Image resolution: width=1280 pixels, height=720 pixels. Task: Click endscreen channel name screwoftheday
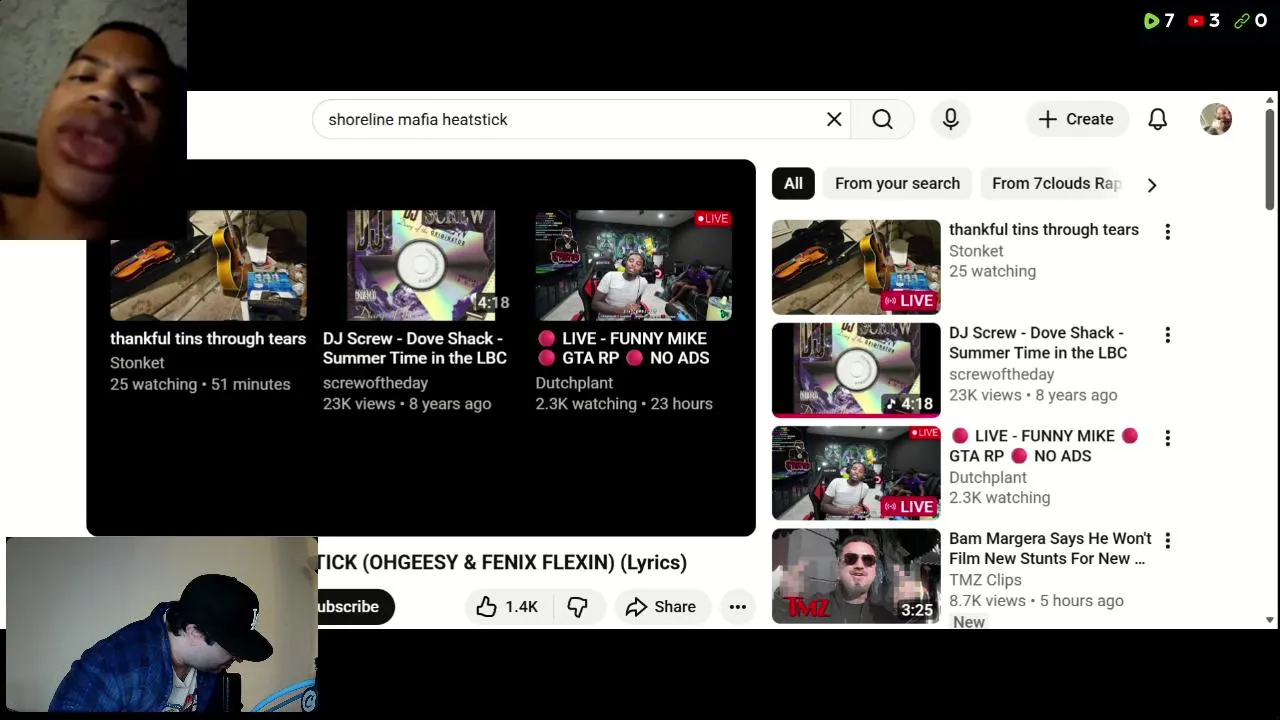(x=375, y=383)
